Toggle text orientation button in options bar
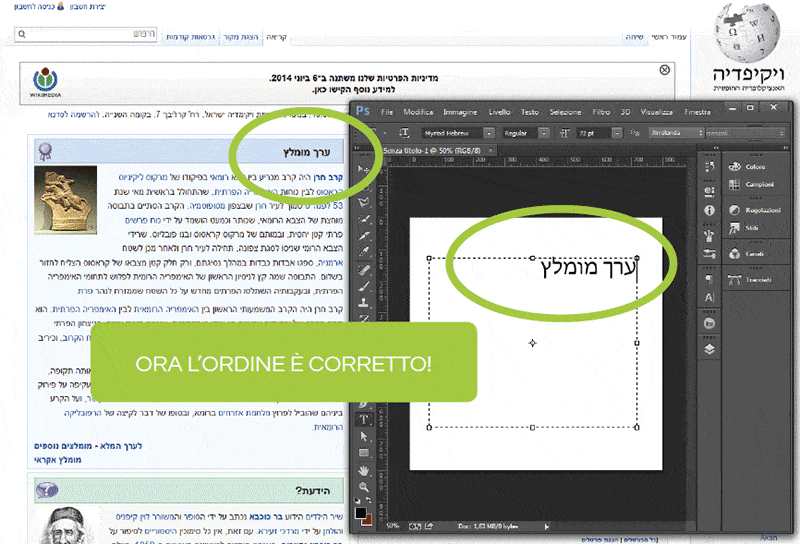The width and height of the screenshot is (800, 544). 405,132
